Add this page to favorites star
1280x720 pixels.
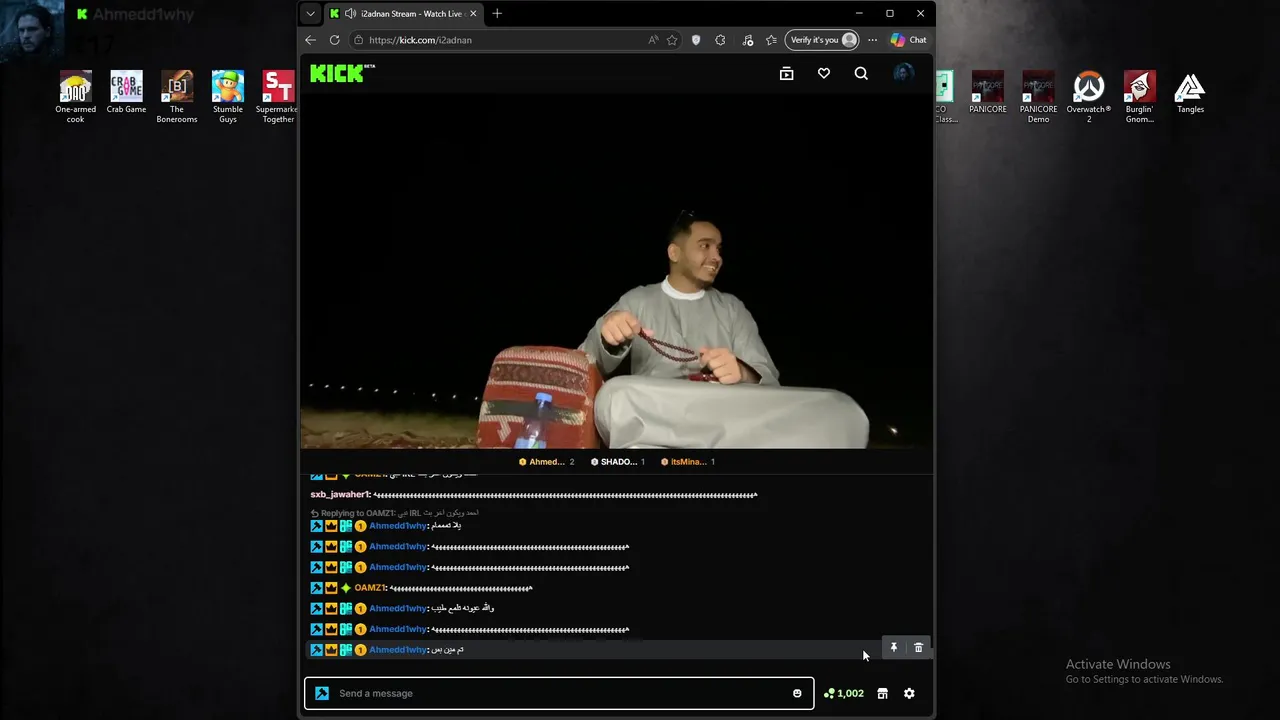(672, 40)
